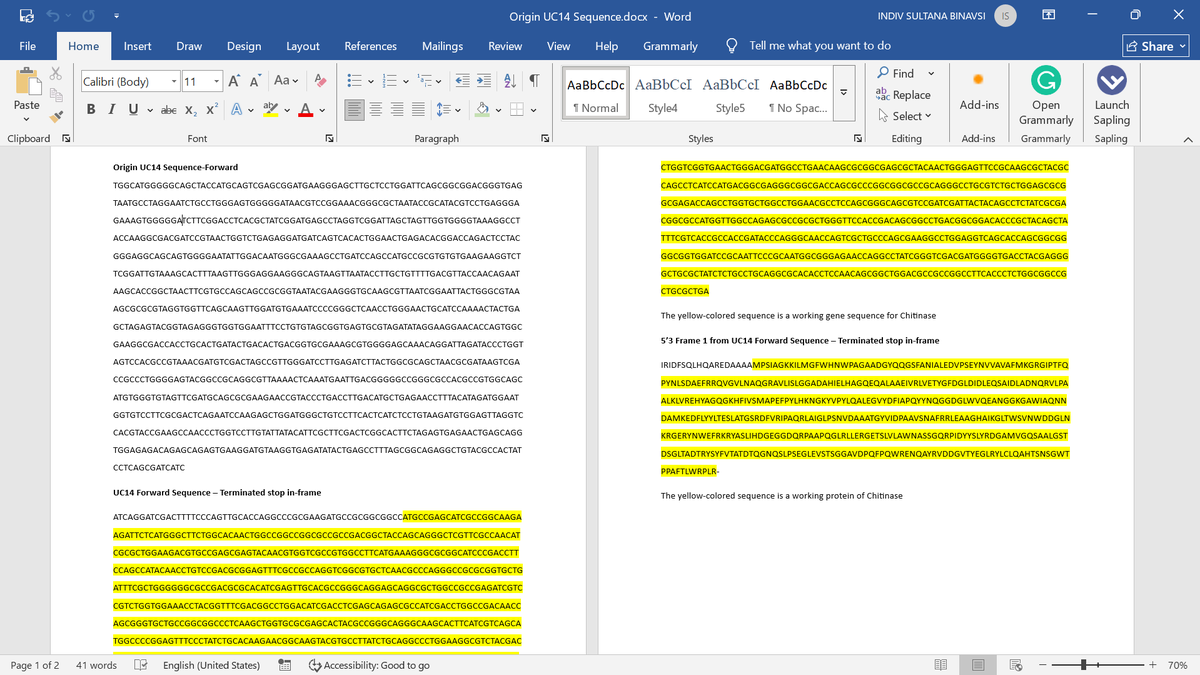This screenshot has height=675, width=1200.
Task: Switch to Read Mode view in status bar
Action: (x=940, y=665)
